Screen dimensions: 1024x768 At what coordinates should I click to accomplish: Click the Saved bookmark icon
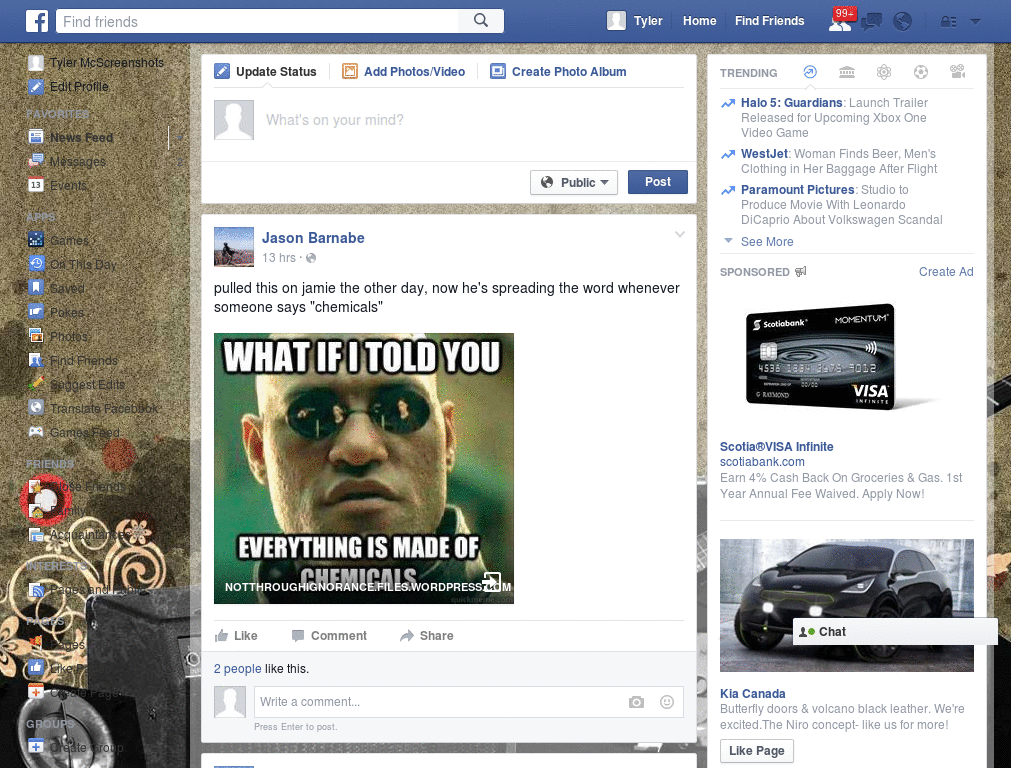tap(36, 288)
